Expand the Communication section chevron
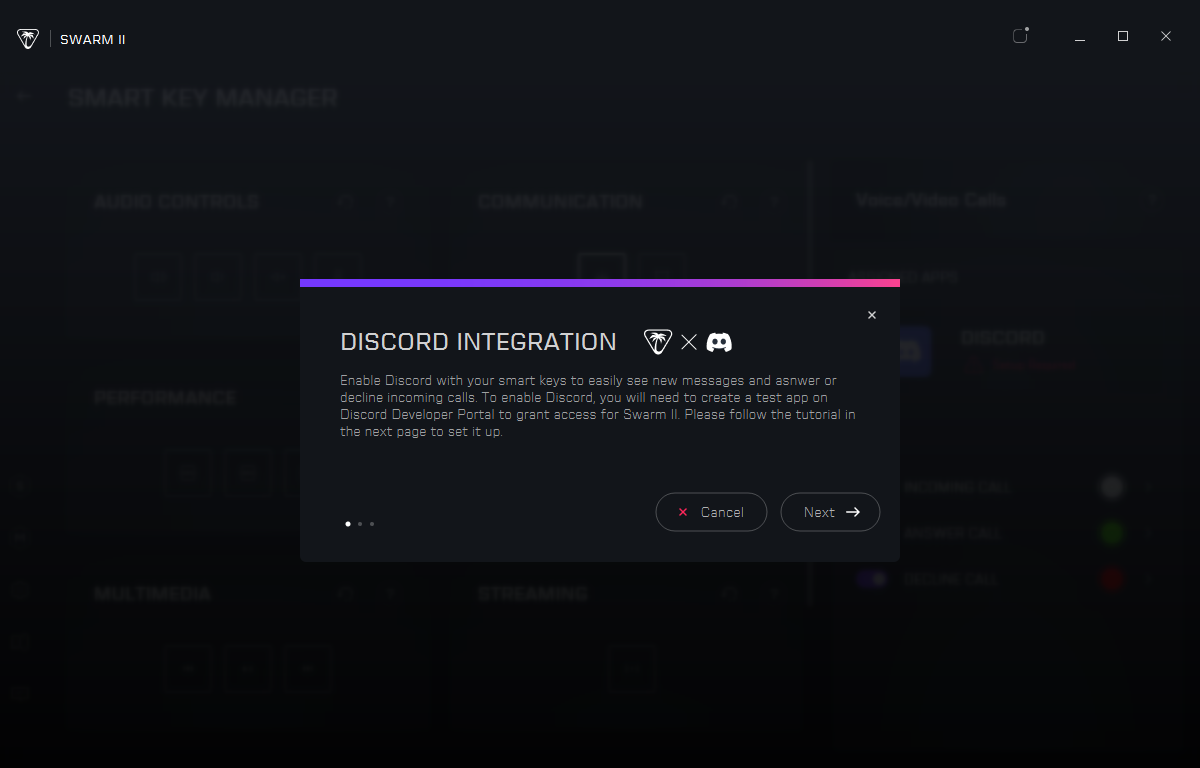Screen dimensions: 1200x768 click(775, 202)
